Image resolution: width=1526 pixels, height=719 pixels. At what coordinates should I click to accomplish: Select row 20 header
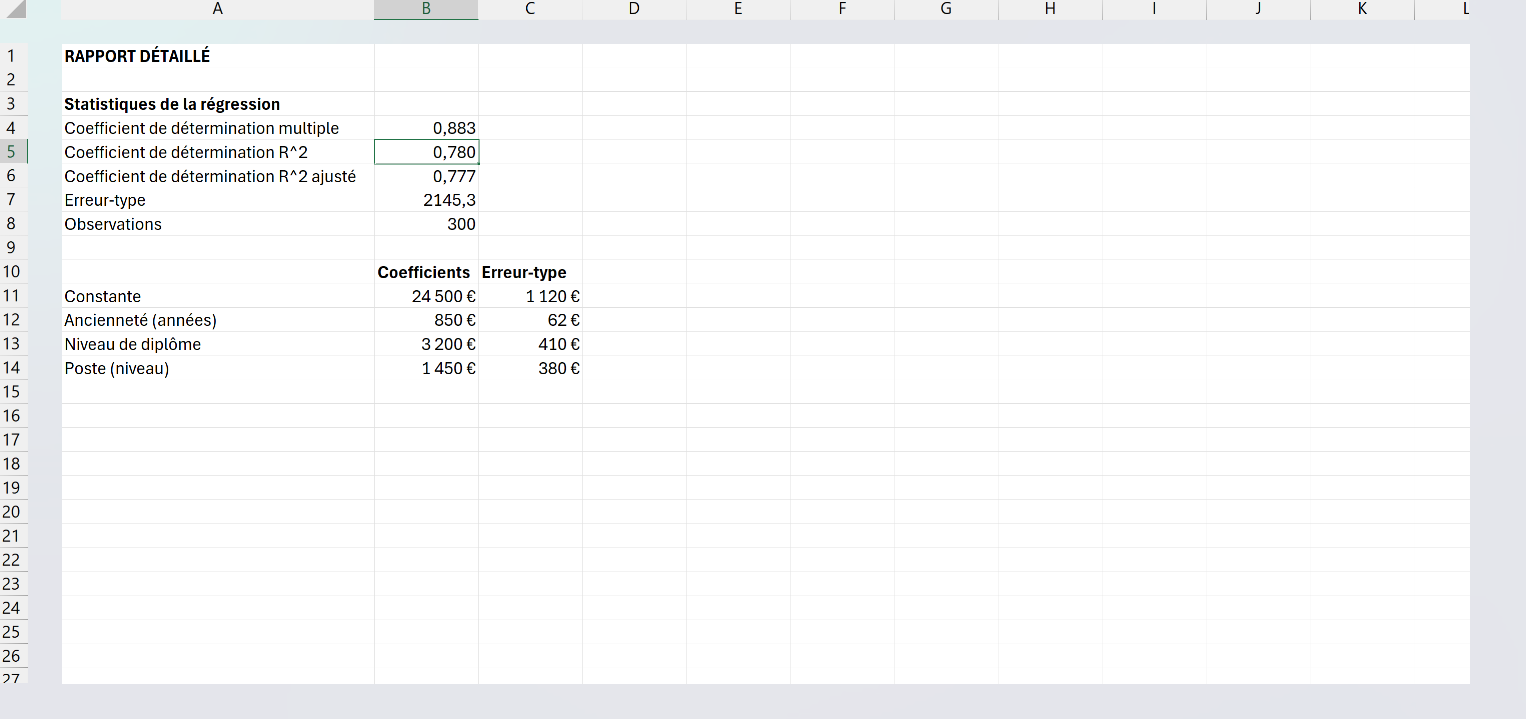pos(14,512)
